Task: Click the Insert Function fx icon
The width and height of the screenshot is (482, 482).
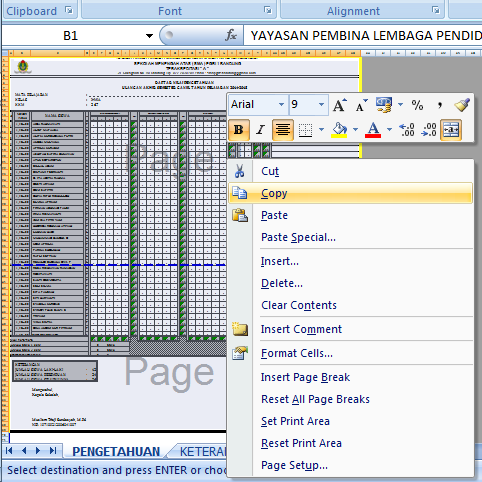Action: coord(231,35)
